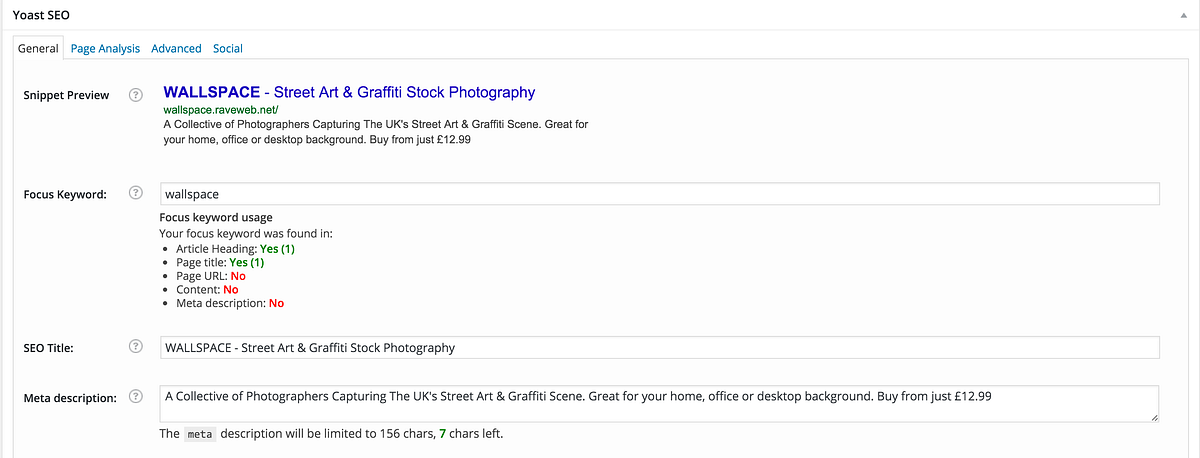Click into the Meta description textarea
This screenshot has width=1200, height=458.
(x=659, y=404)
